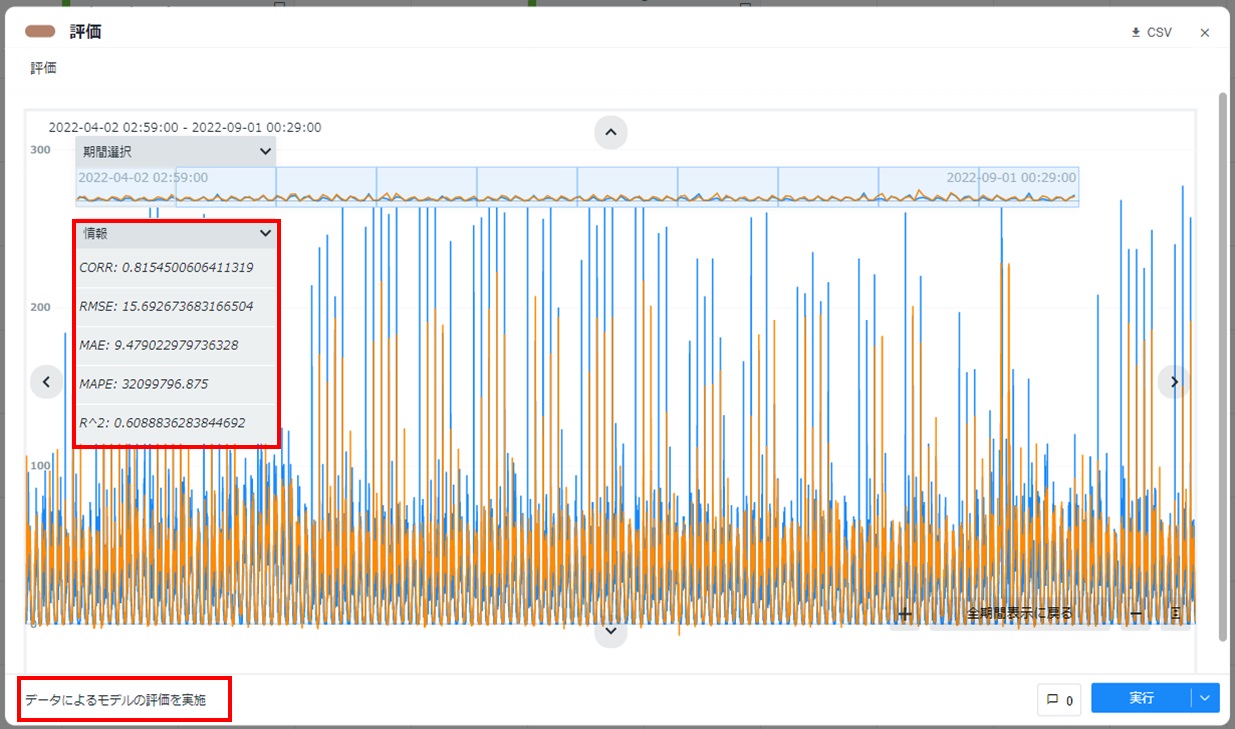This screenshot has width=1235, height=729.
Task: Click 全期間表示に戻る to reset view
Action: click(x=1019, y=614)
